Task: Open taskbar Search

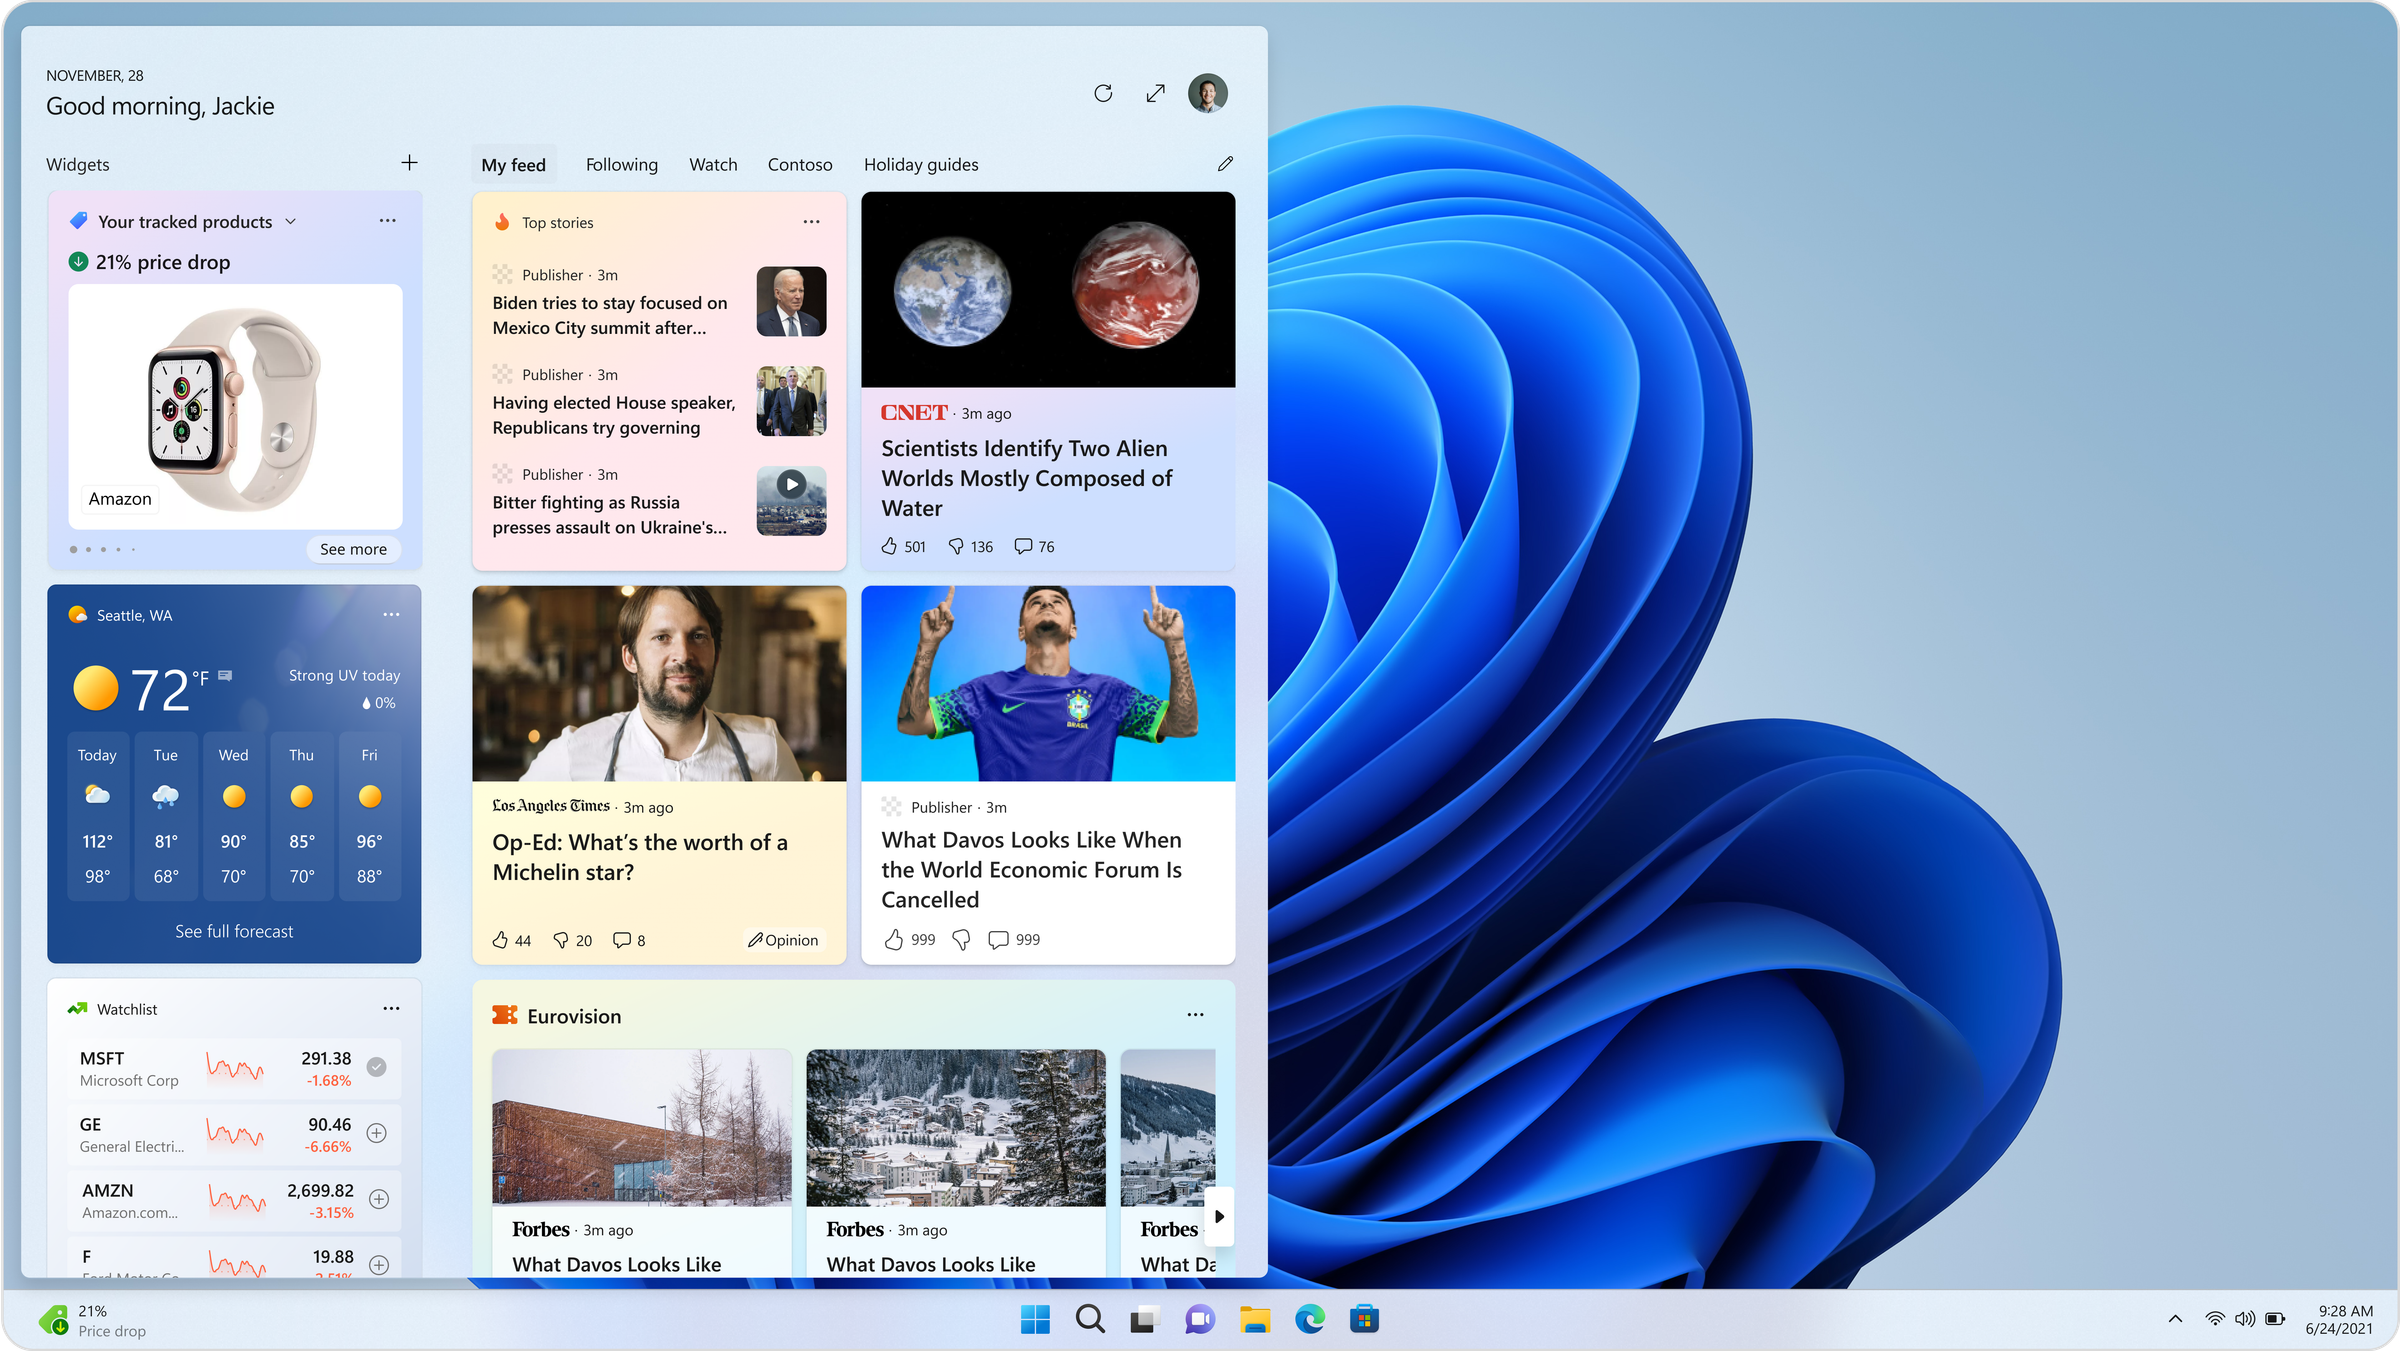Action: [x=1090, y=1320]
